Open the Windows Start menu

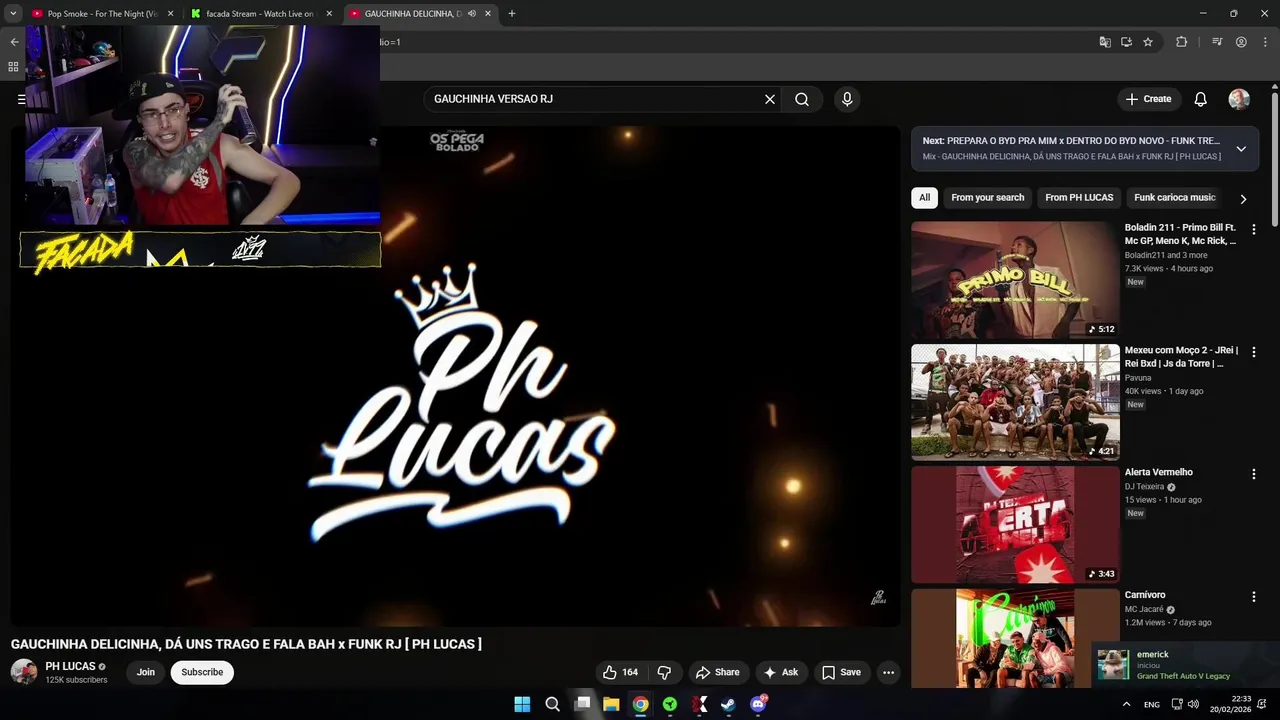click(x=522, y=704)
